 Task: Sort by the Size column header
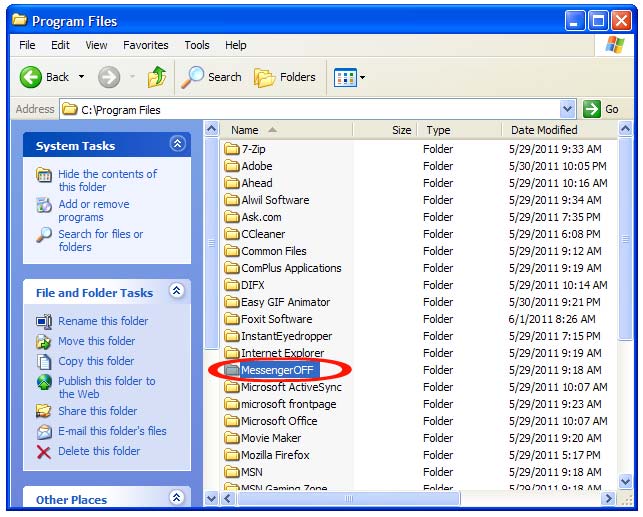(x=385, y=130)
